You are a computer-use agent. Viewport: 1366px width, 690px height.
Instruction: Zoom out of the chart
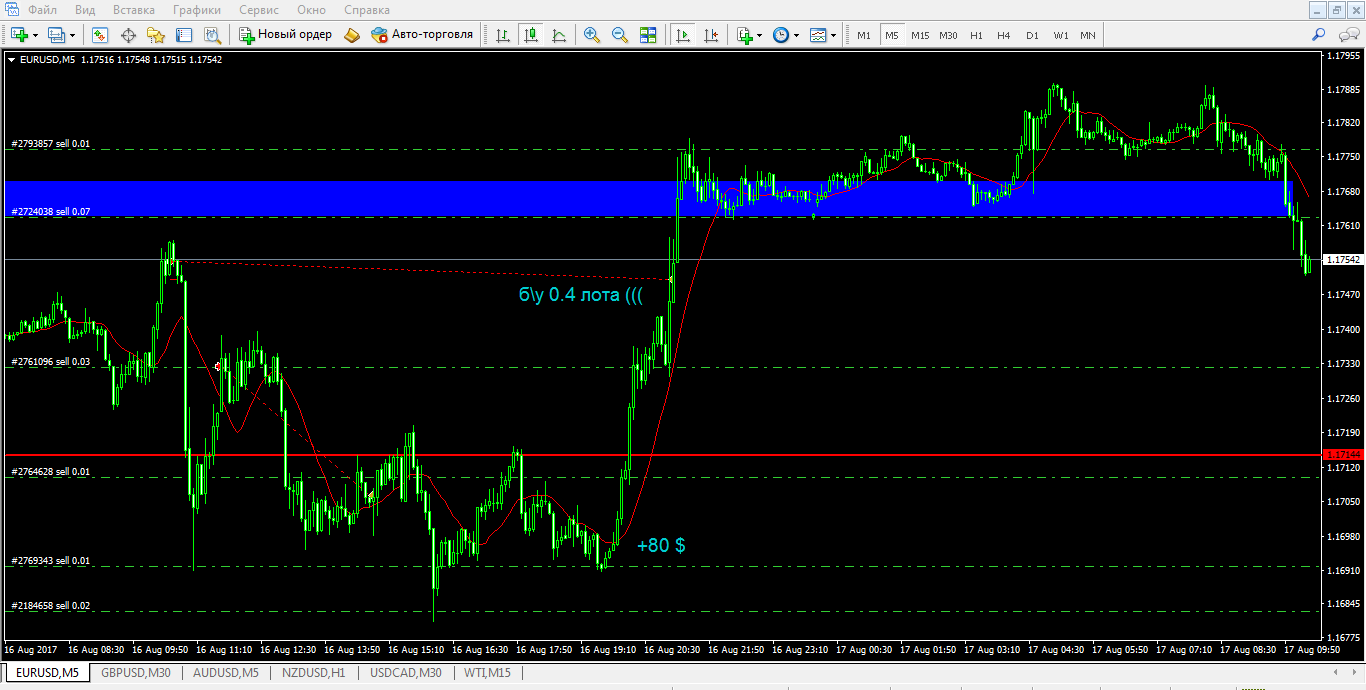tap(620, 35)
